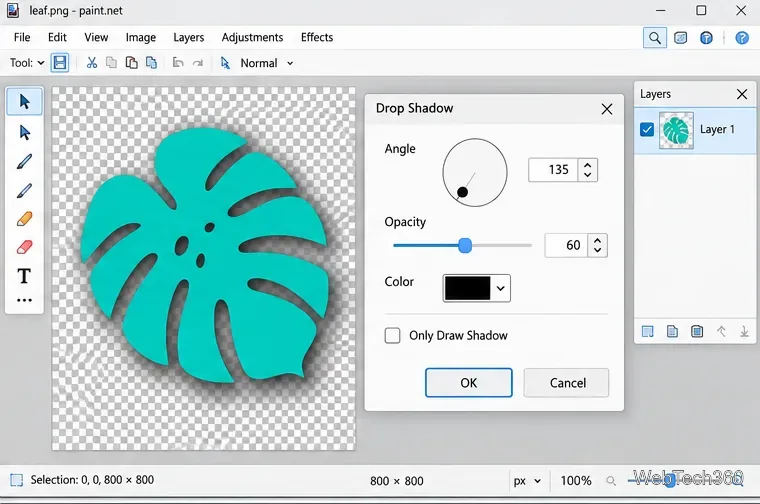Select the Text tool
Viewport: 760px width, 504px height.
point(24,276)
